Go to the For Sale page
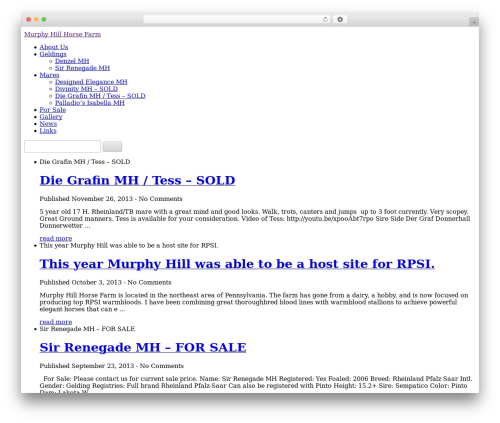The height and width of the screenshot is (423, 500). tap(53, 110)
